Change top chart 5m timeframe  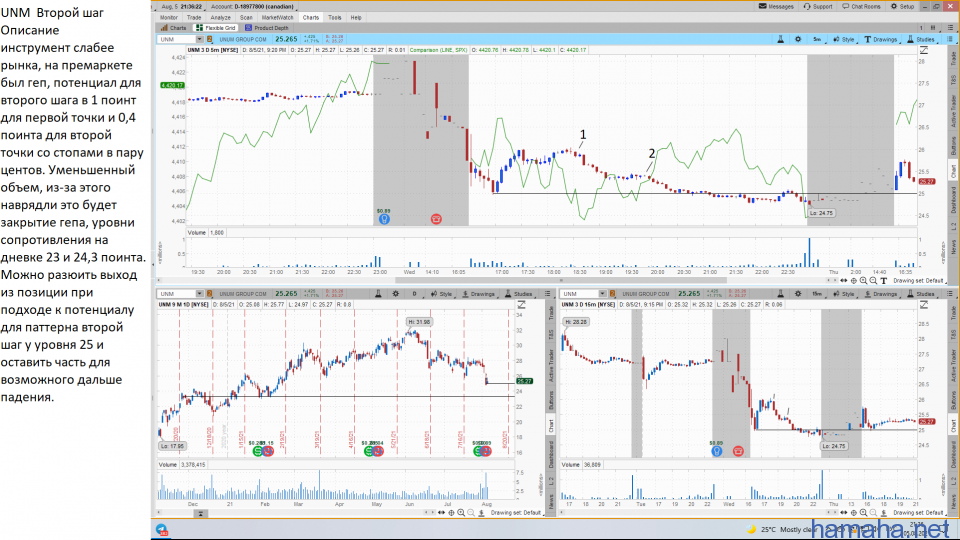817,39
